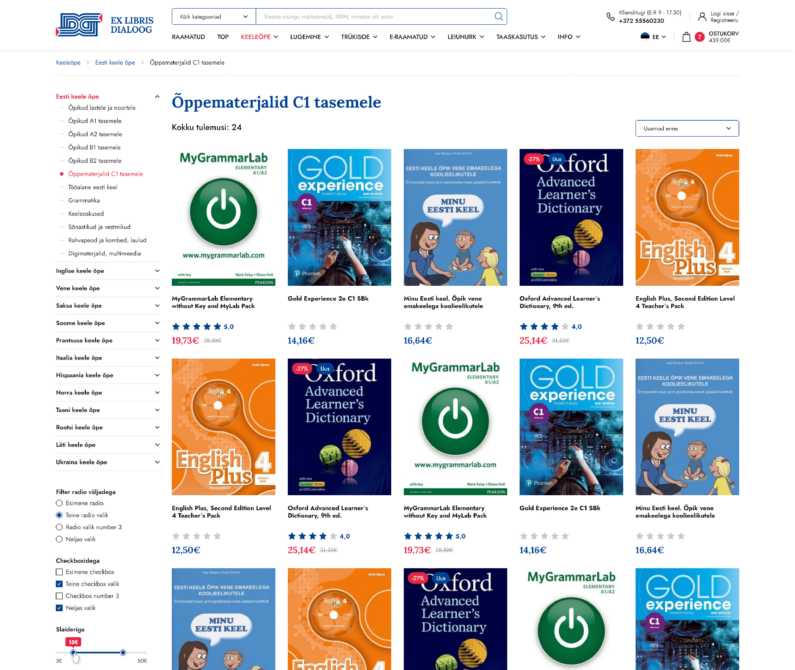Check the Esimene checkbox
This screenshot has width=795, height=670.
pyautogui.click(x=59, y=572)
